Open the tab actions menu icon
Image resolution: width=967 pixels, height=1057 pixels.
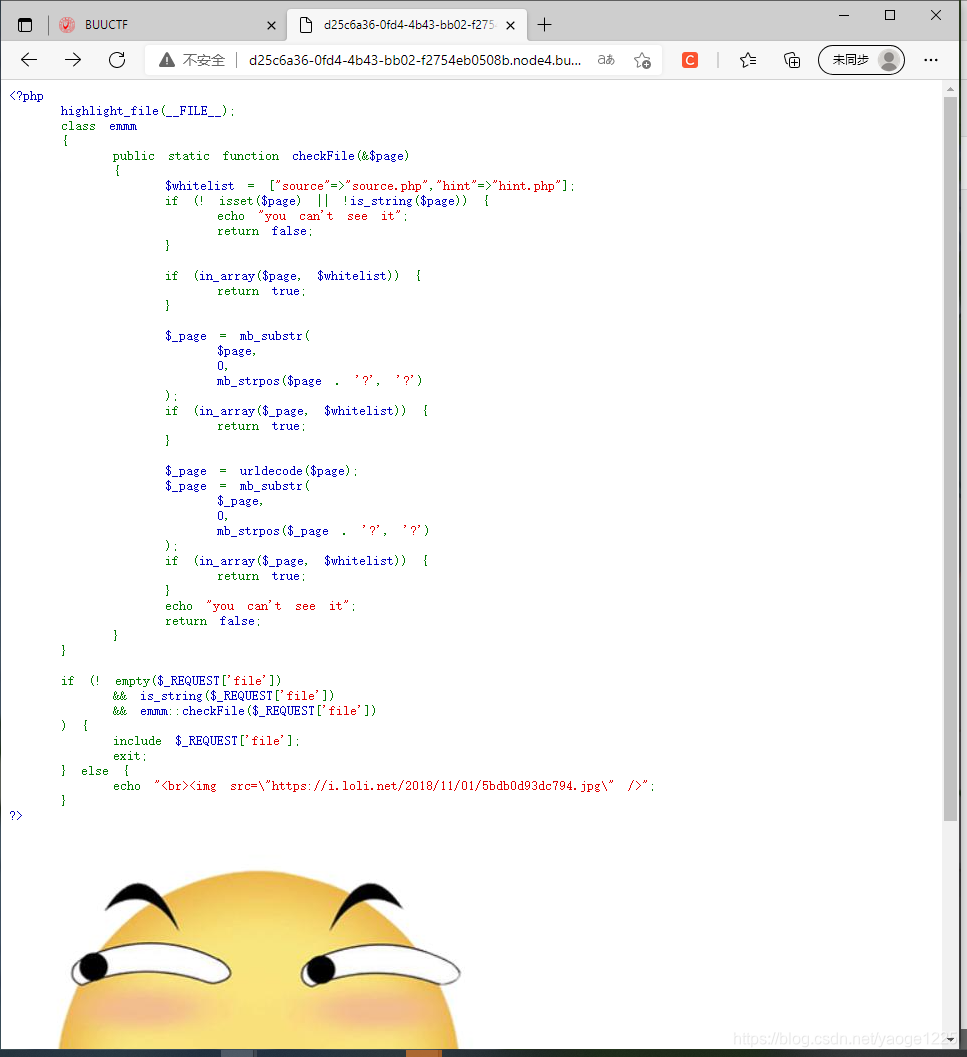(25, 25)
